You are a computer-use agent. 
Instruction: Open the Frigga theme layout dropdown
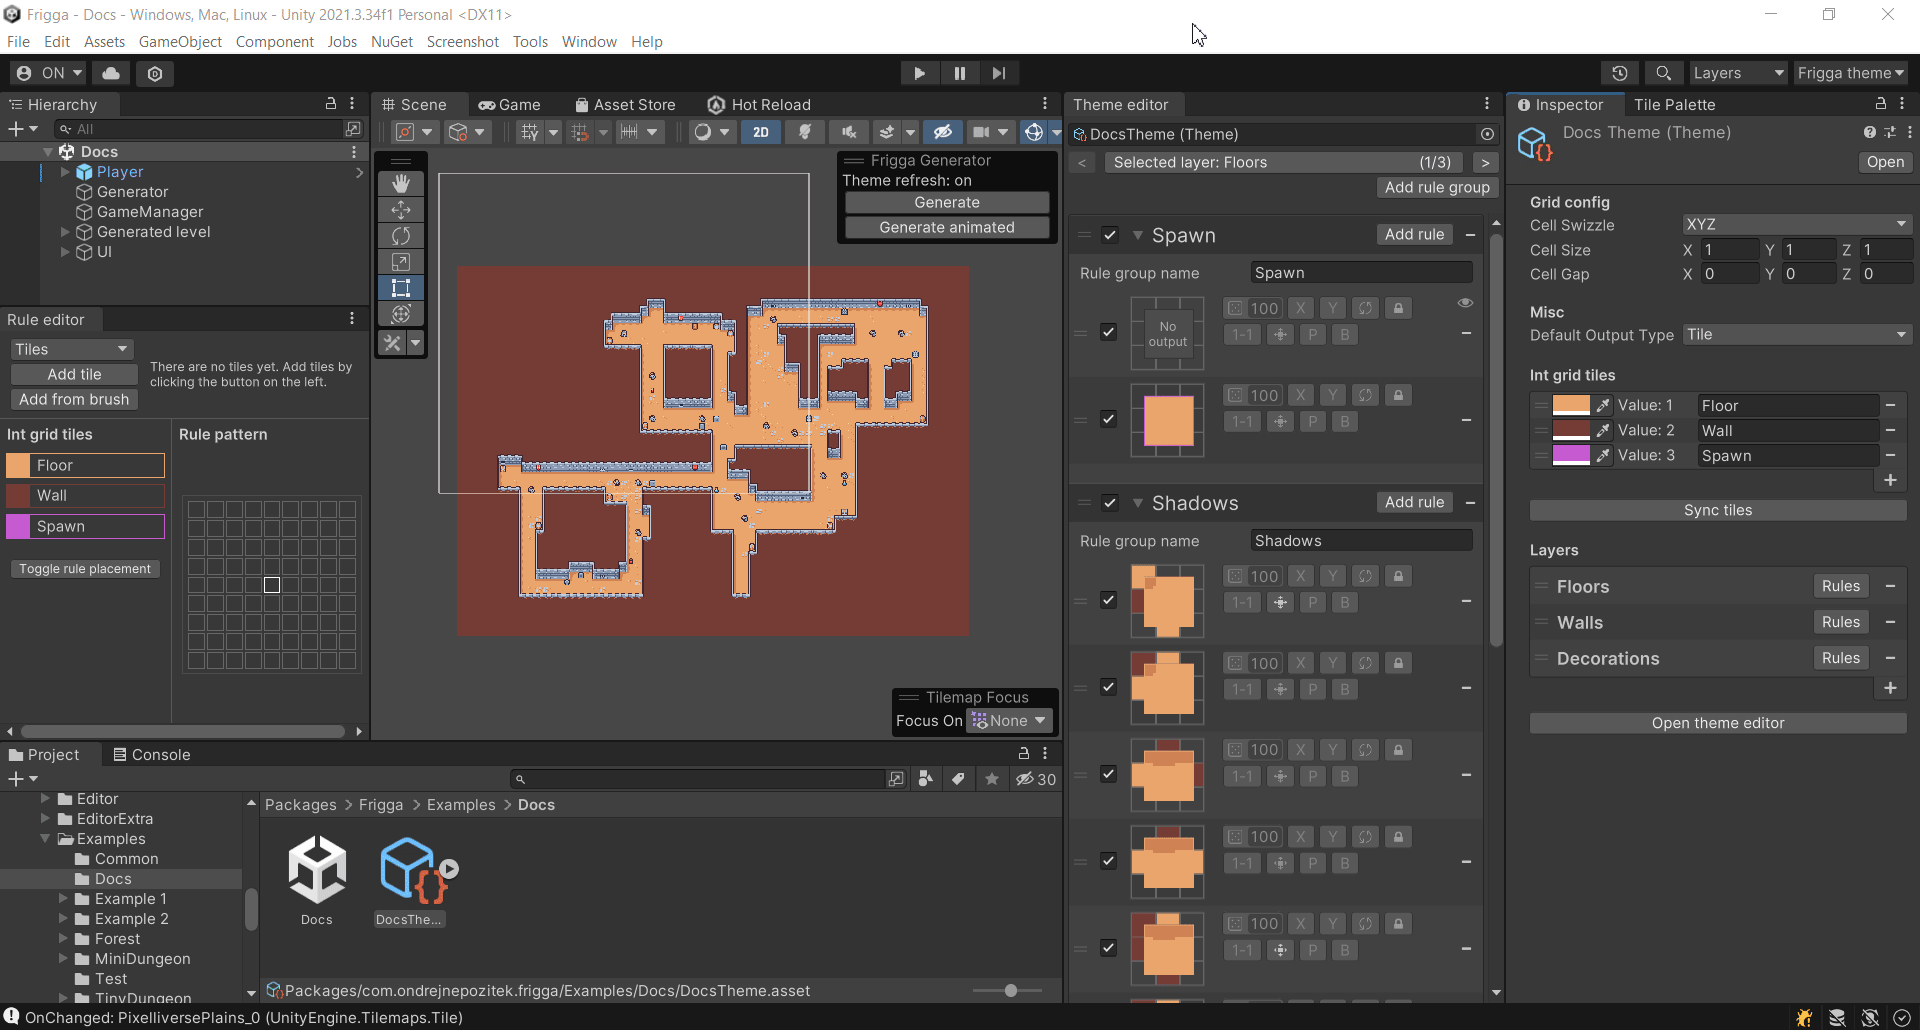1850,73
